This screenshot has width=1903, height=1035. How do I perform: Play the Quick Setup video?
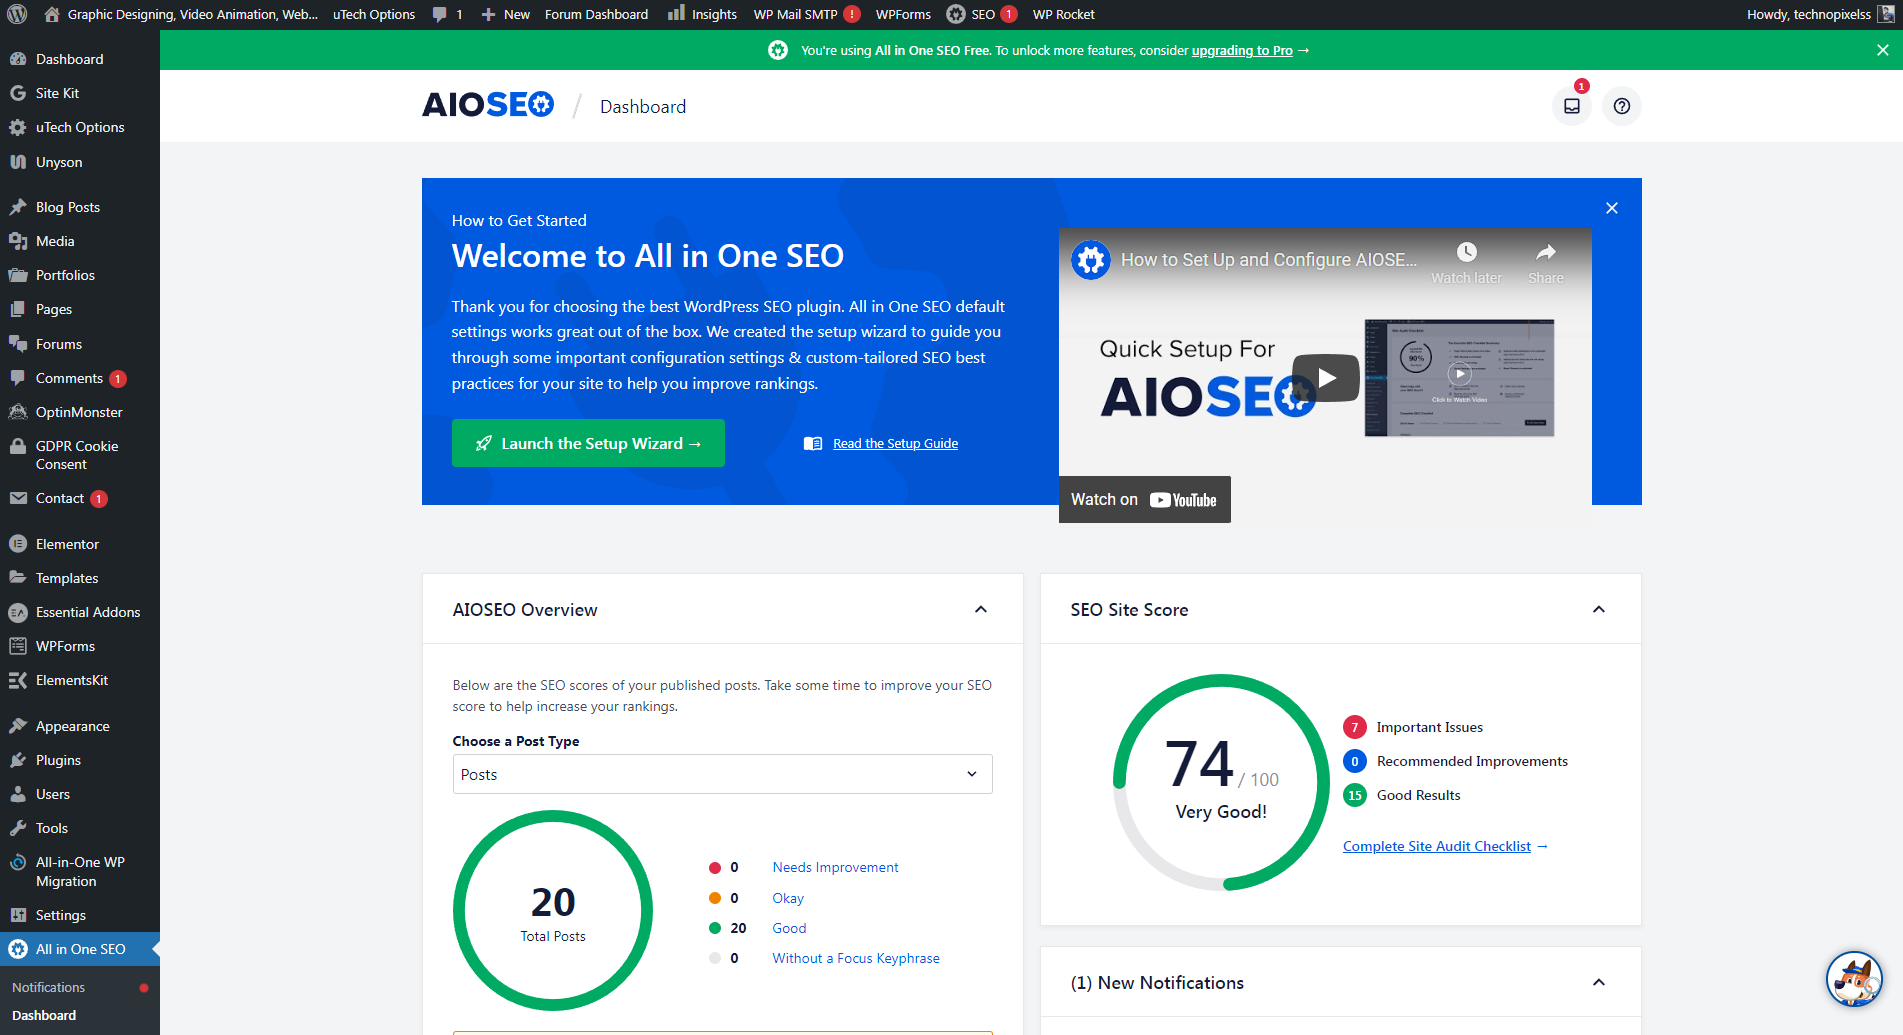click(x=1326, y=378)
